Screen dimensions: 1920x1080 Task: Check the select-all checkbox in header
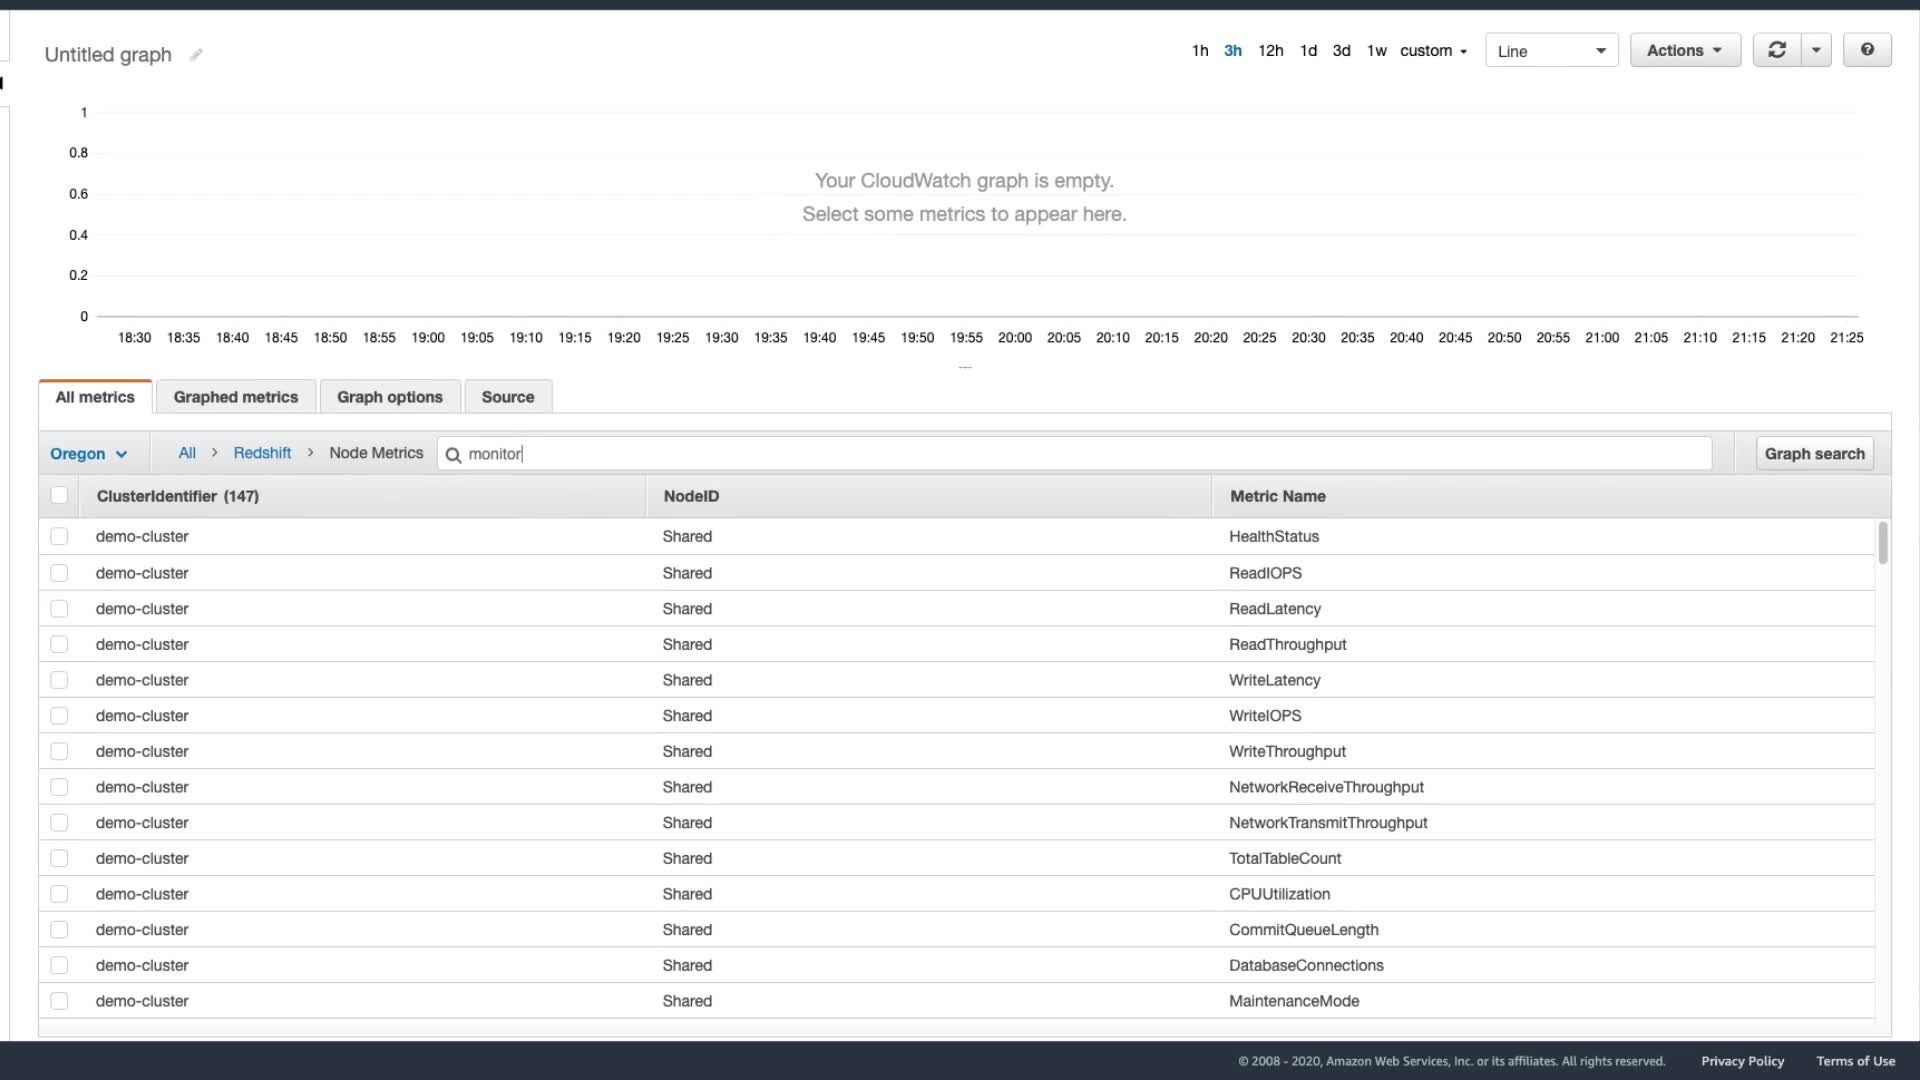pos(59,495)
